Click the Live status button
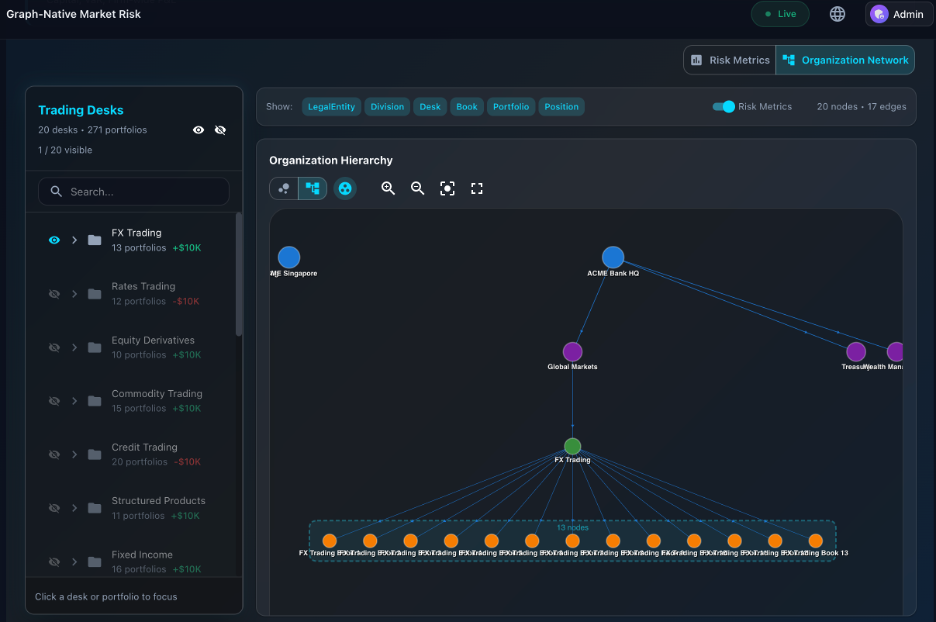This screenshot has height=622, width=936. coord(780,14)
